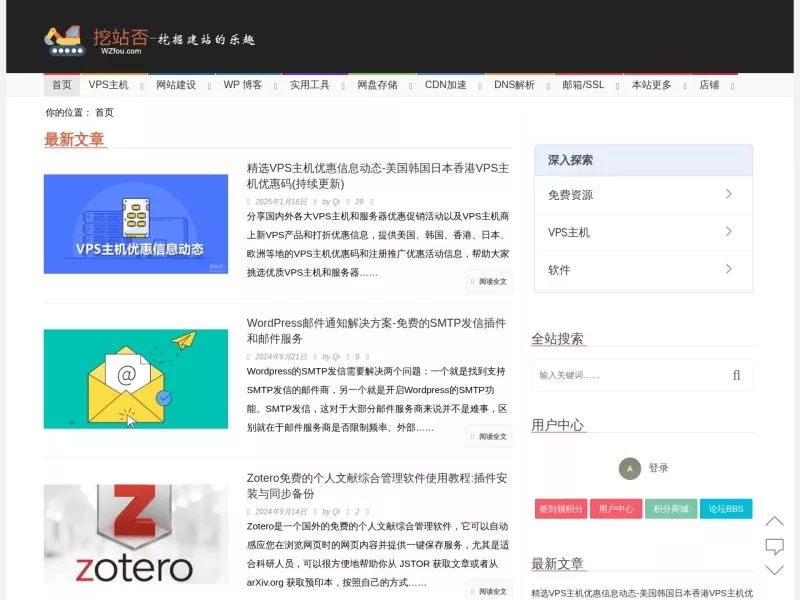Click 阅读全文 for the Zotero article
The image size is (800, 600).
[489, 591]
